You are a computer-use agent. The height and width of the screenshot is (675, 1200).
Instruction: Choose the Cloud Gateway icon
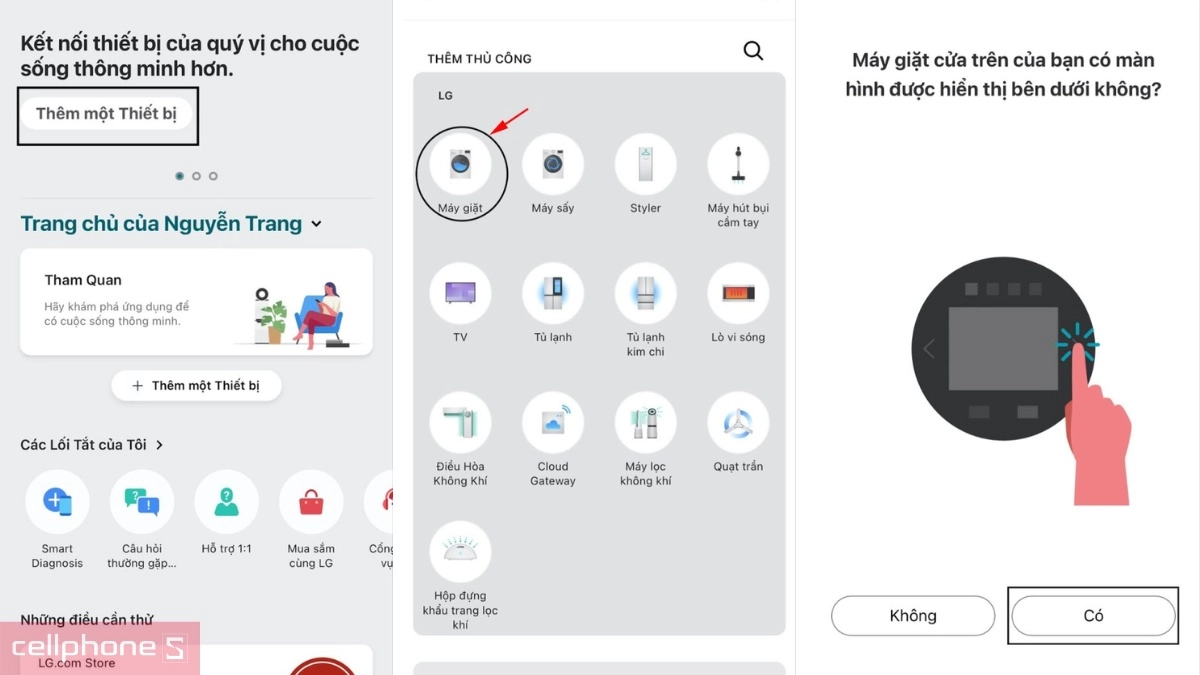(x=553, y=423)
